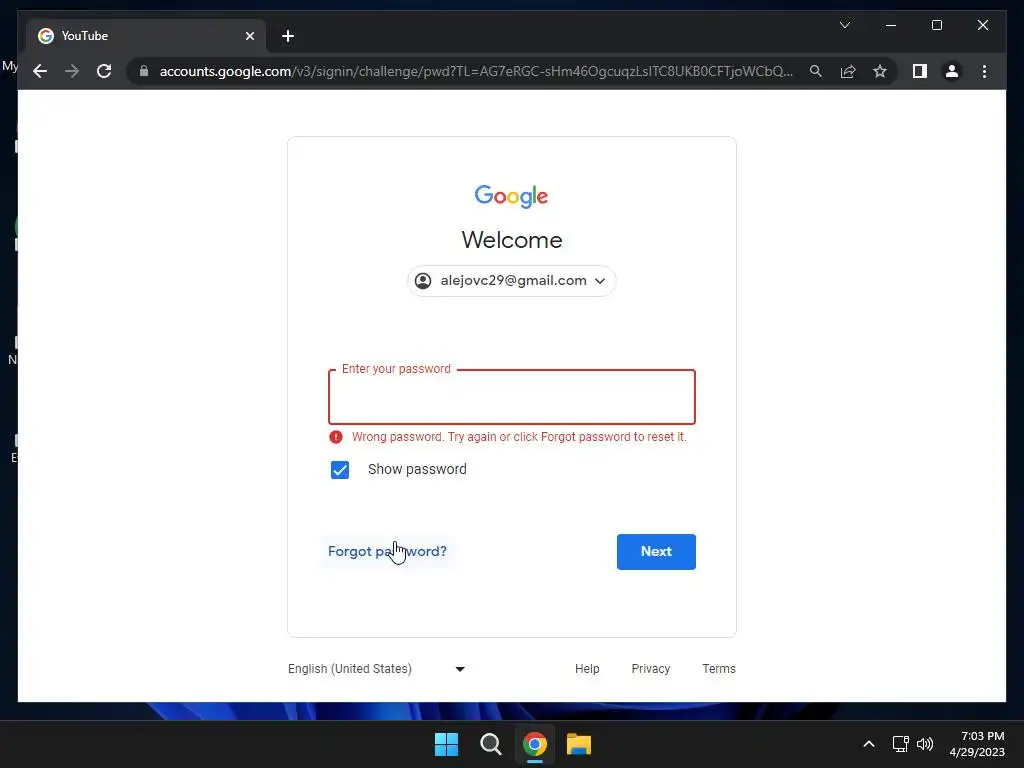The height and width of the screenshot is (768, 1024).
Task: View site information via the lock icon
Action: pos(144,71)
